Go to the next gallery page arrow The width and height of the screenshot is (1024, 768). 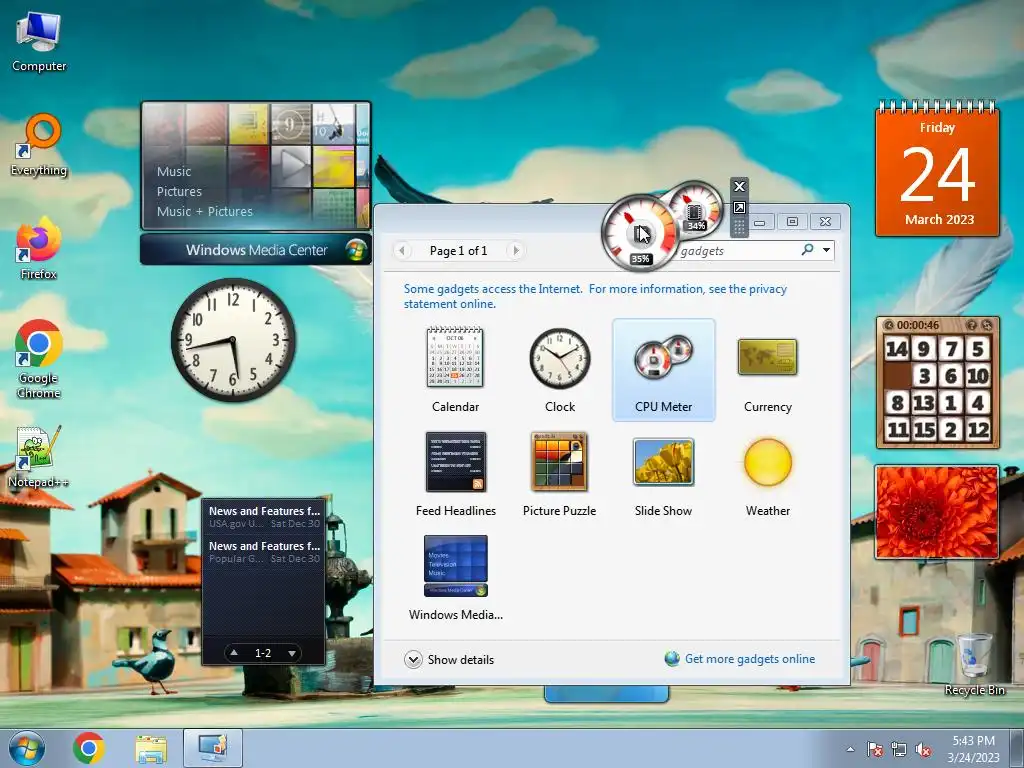click(516, 250)
